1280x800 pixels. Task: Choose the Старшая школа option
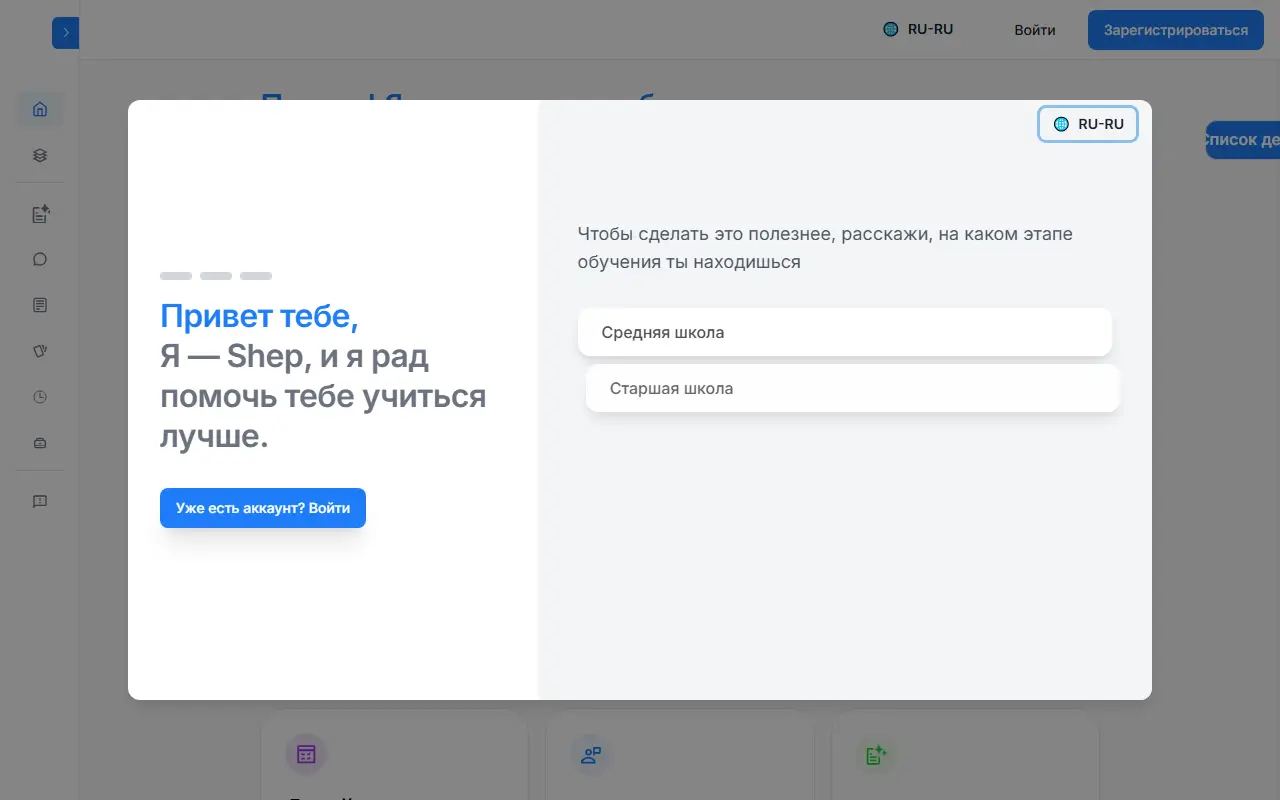tap(853, 388)
